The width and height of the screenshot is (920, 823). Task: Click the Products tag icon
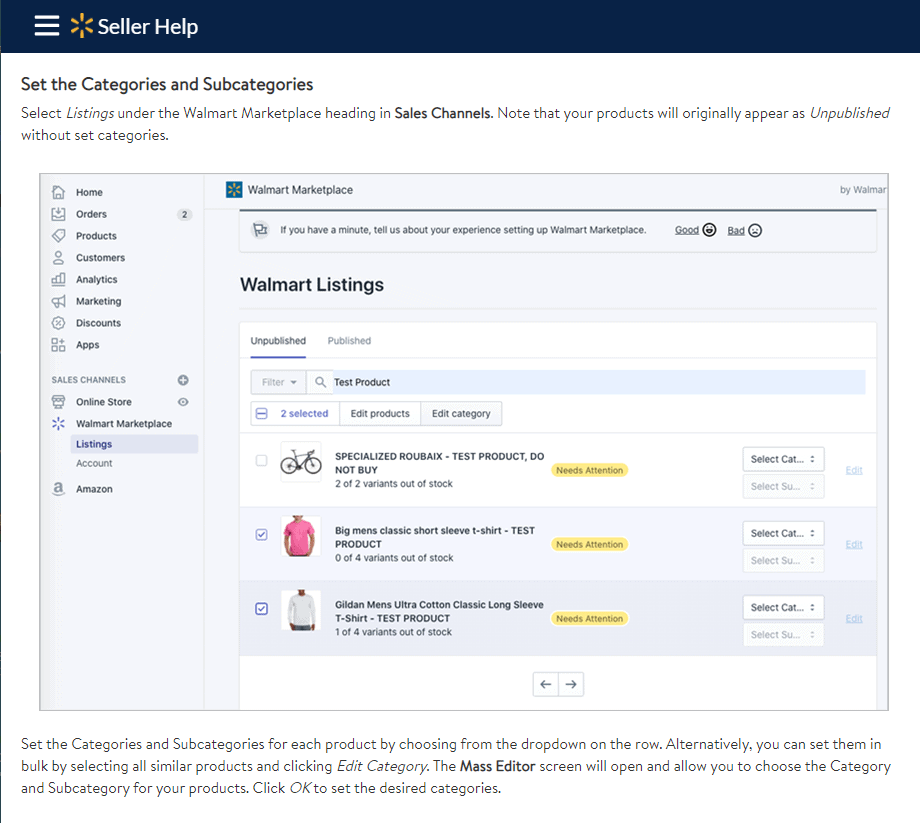[x=58, y=235]
